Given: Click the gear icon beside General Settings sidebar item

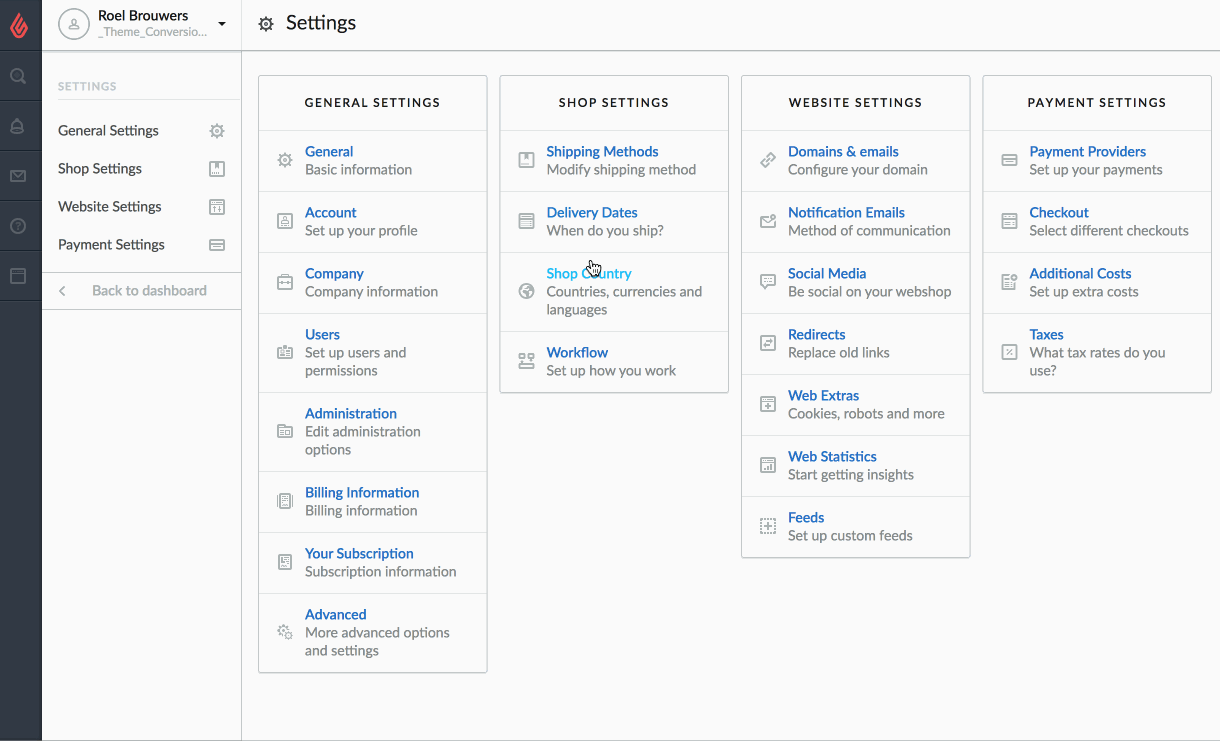Looking at the screenshot, I should point(217,131).
